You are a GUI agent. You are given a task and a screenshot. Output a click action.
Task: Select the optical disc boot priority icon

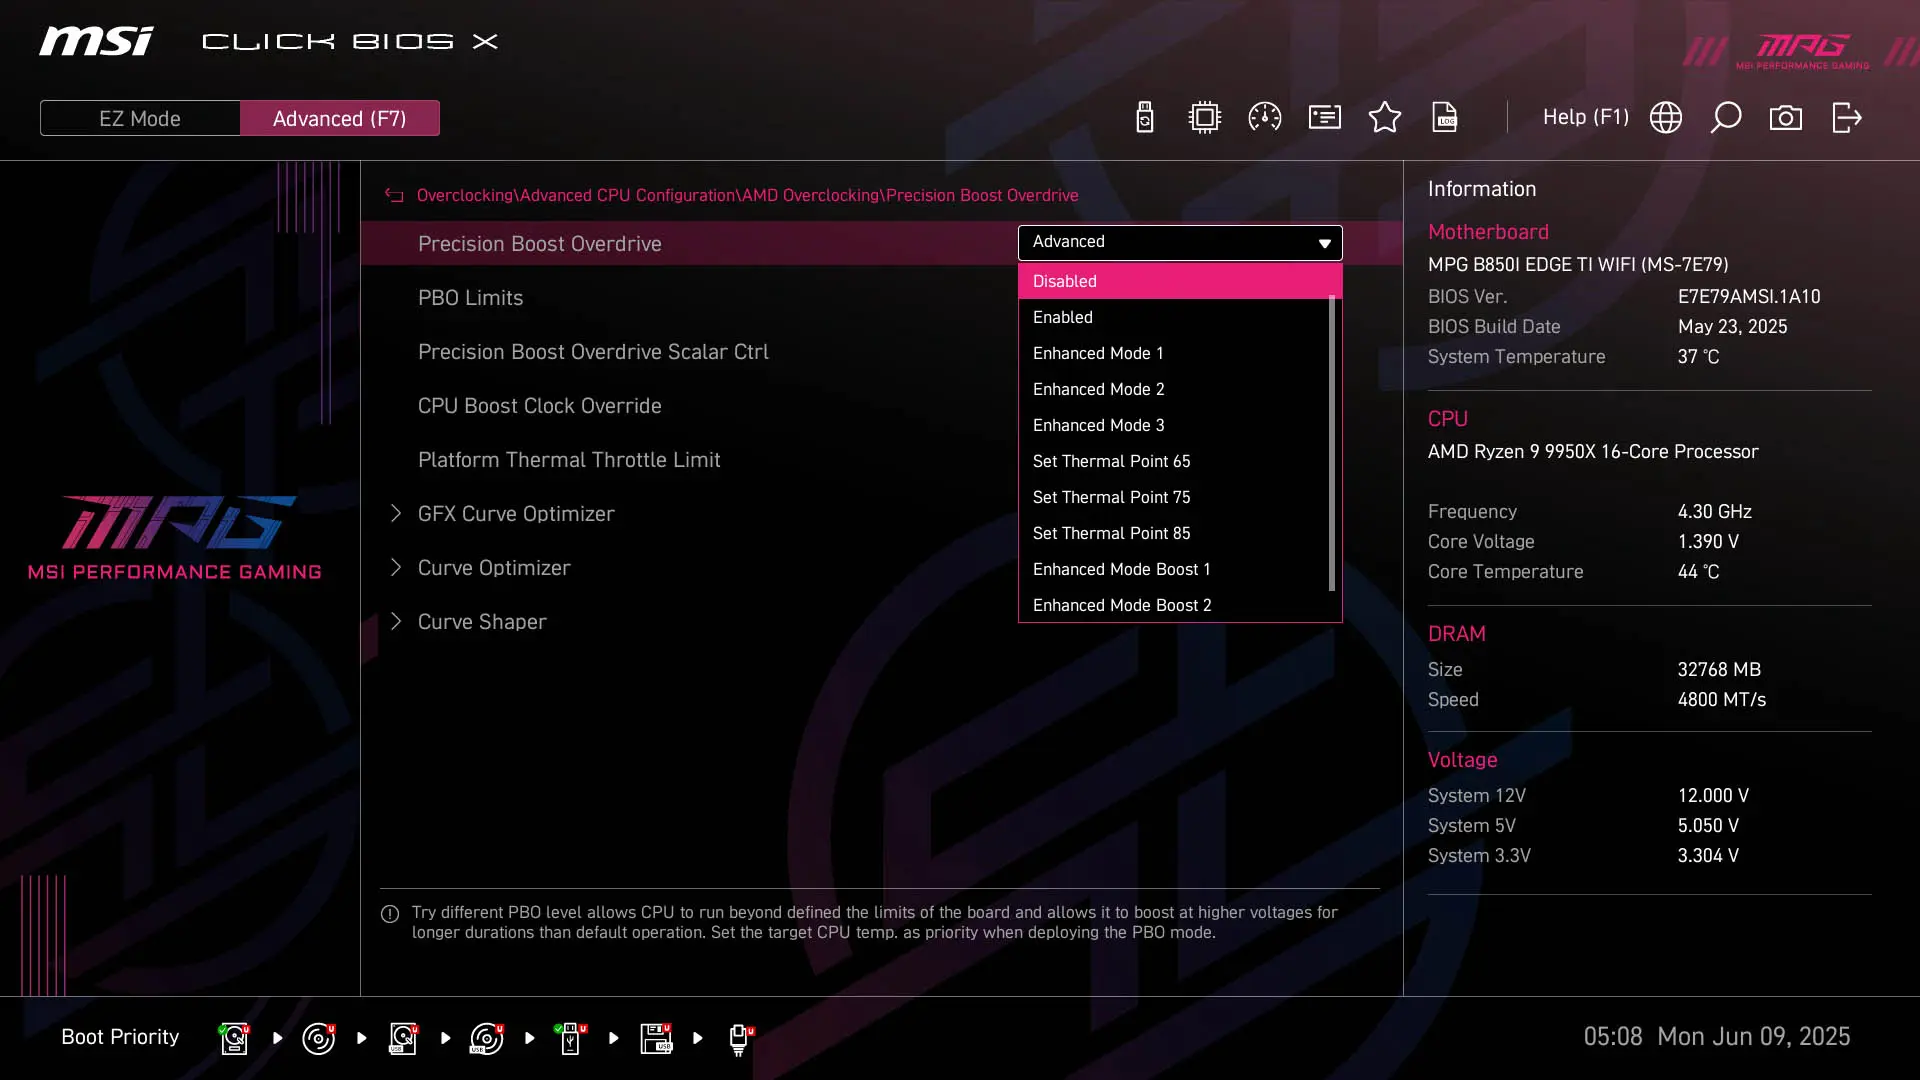[x=319, y=1038]
